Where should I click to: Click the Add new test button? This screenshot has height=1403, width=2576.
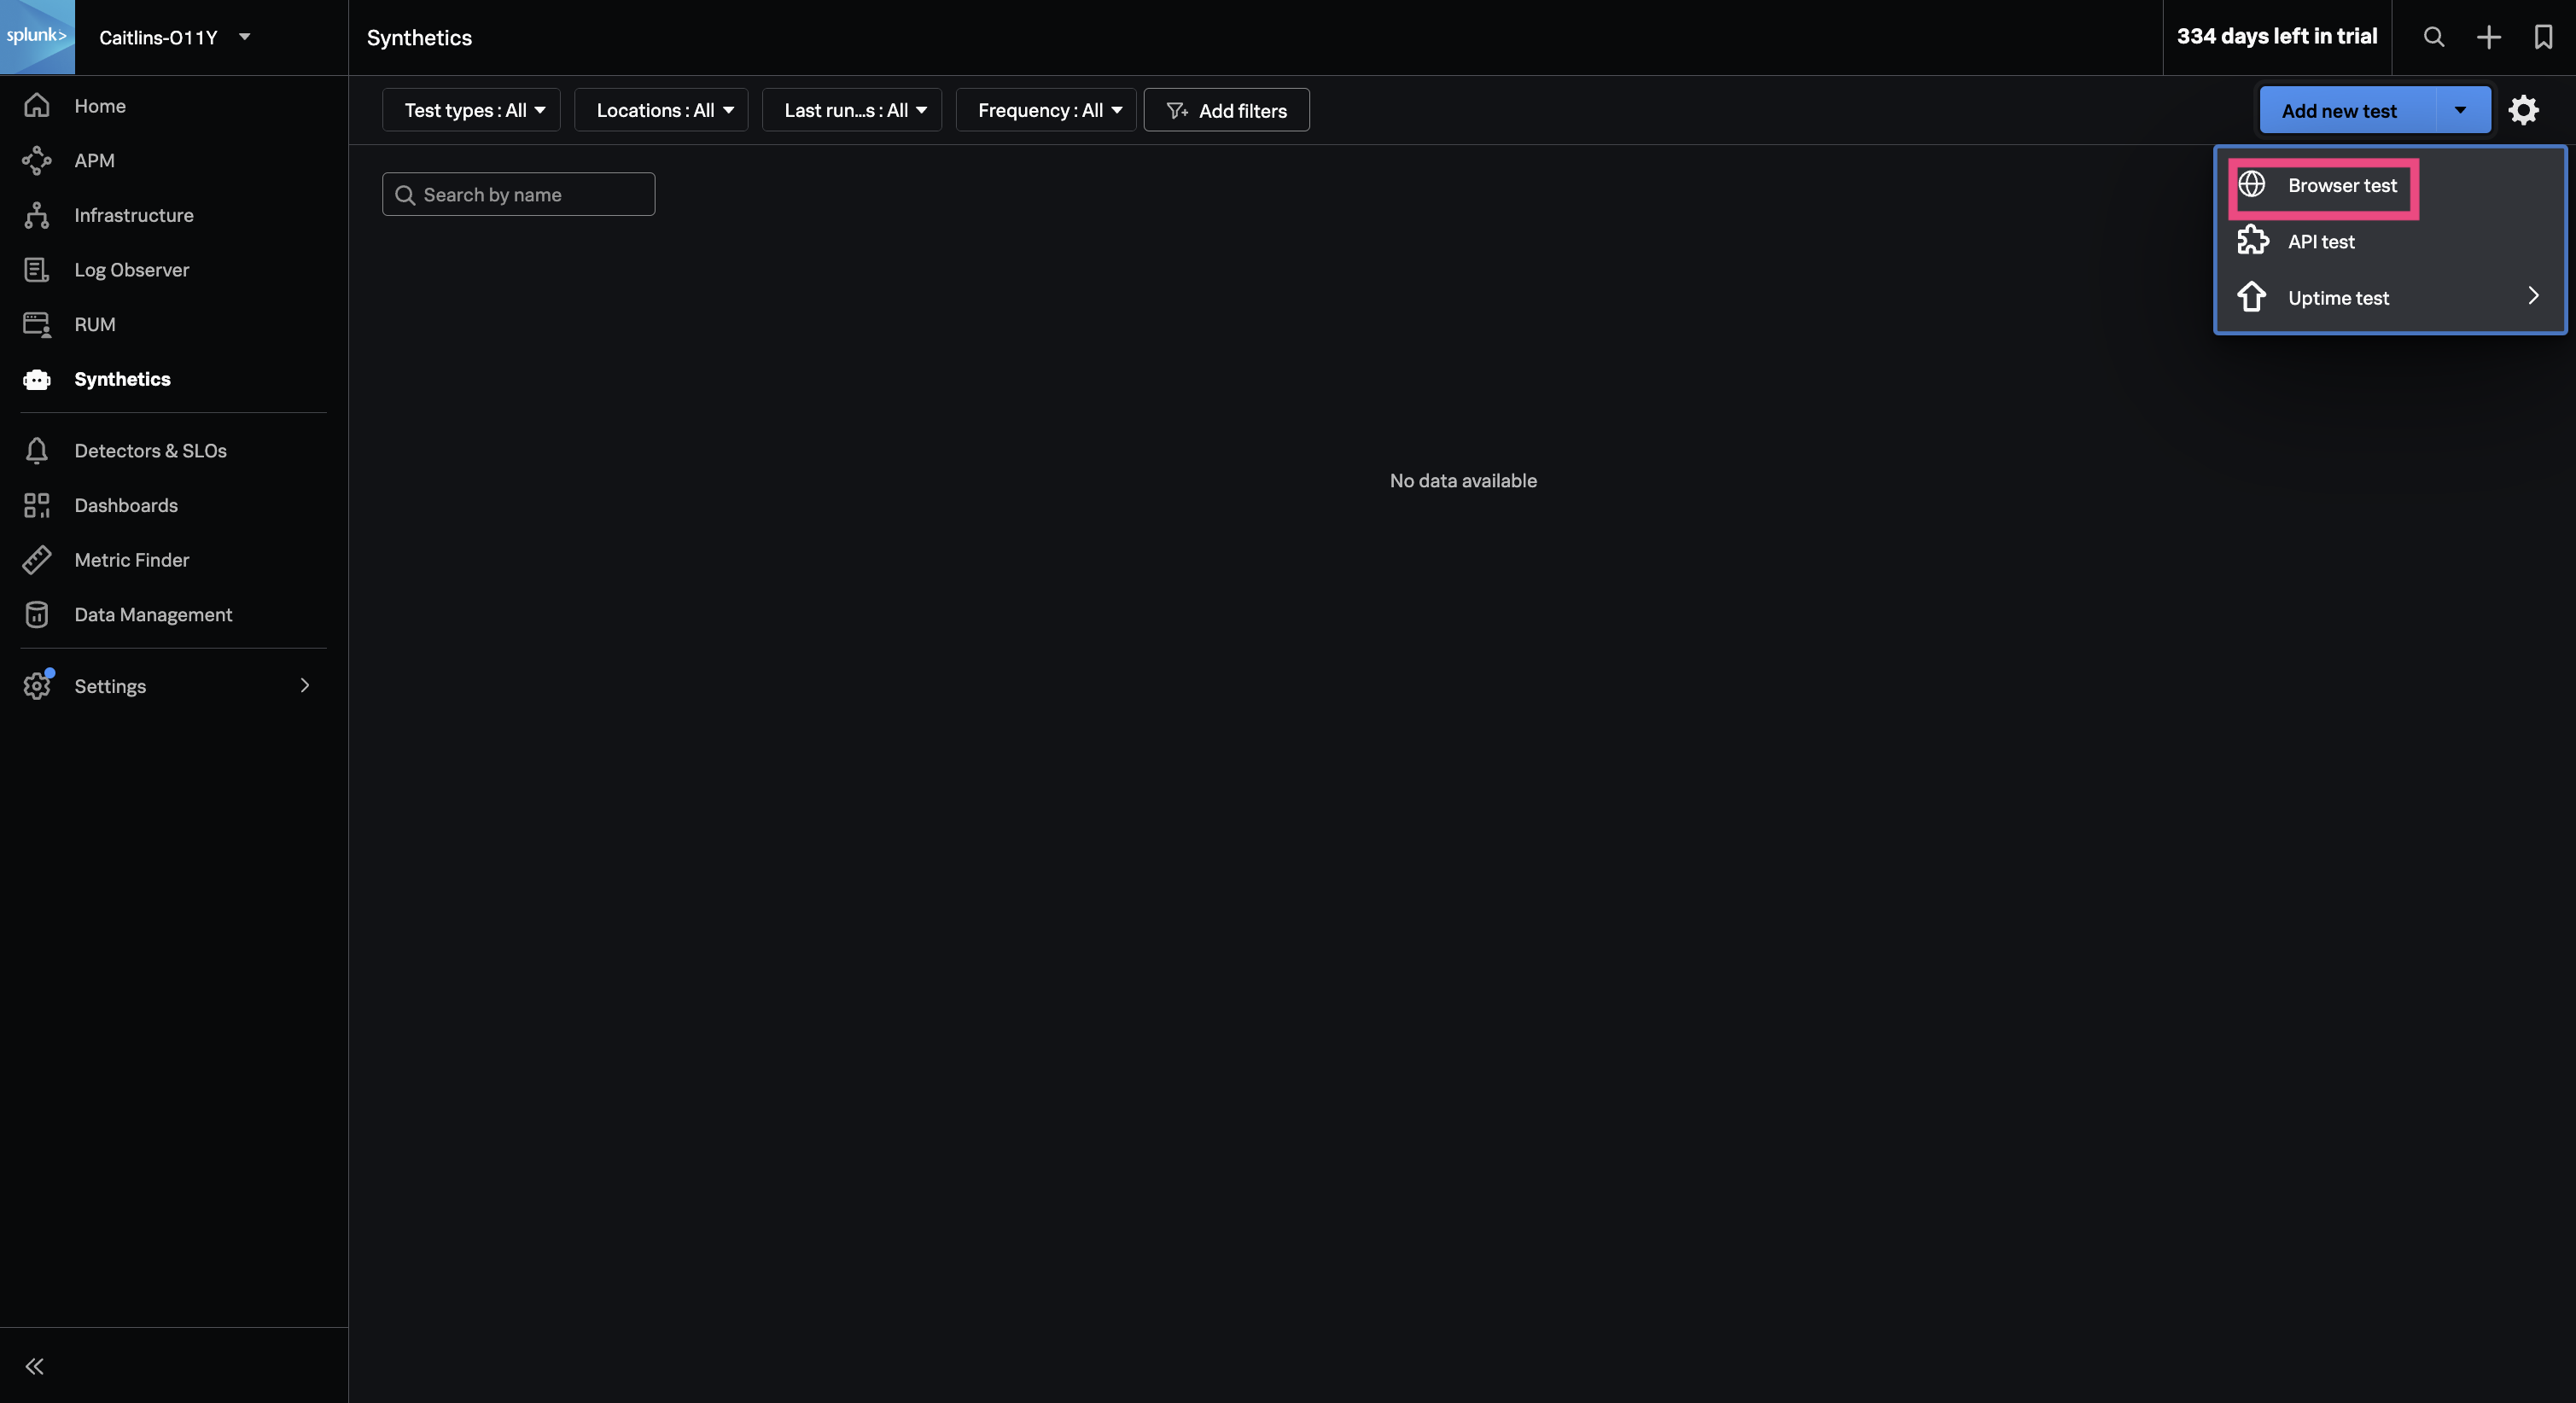click(x=2338, y=110)
